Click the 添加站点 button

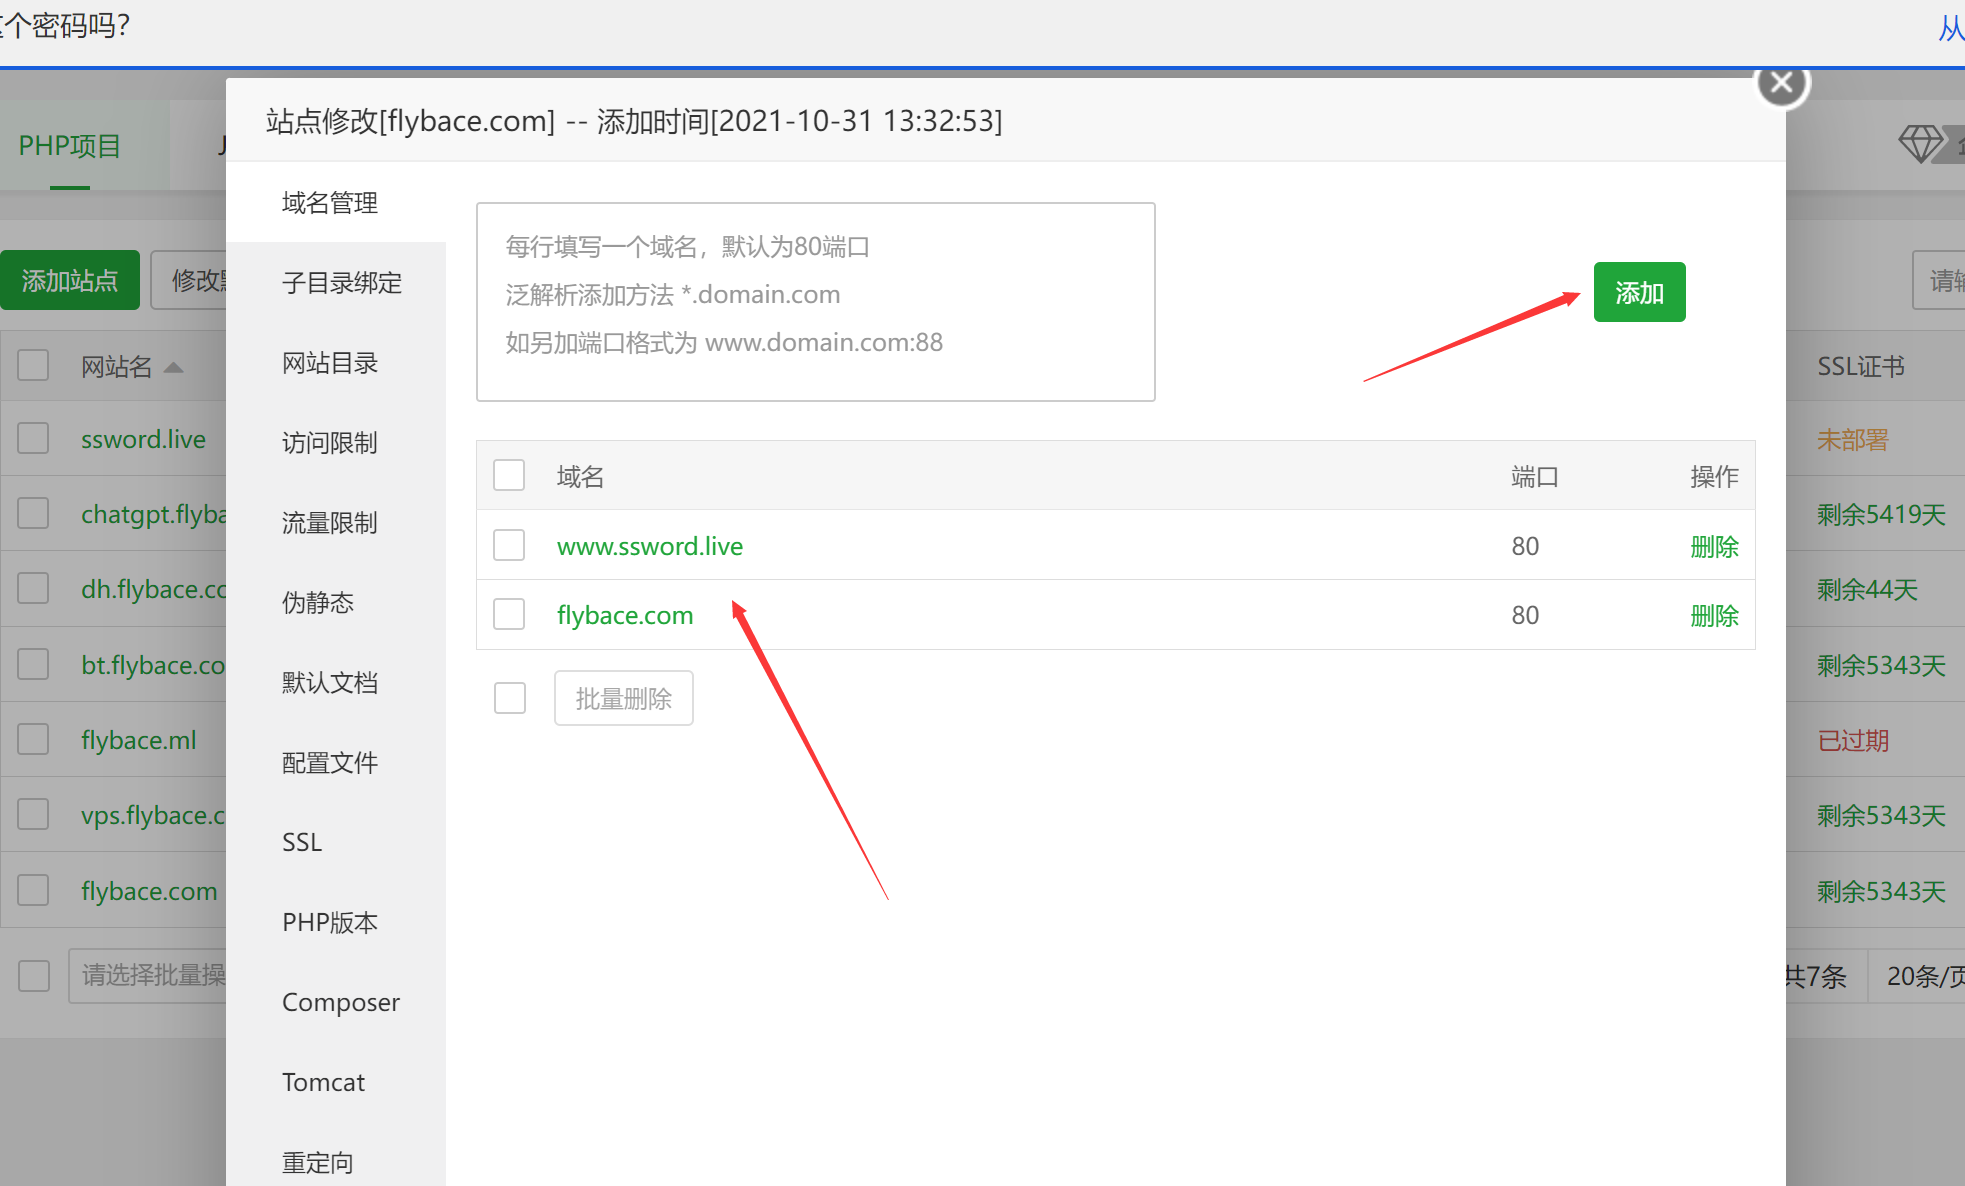click(x=70, y=280)
